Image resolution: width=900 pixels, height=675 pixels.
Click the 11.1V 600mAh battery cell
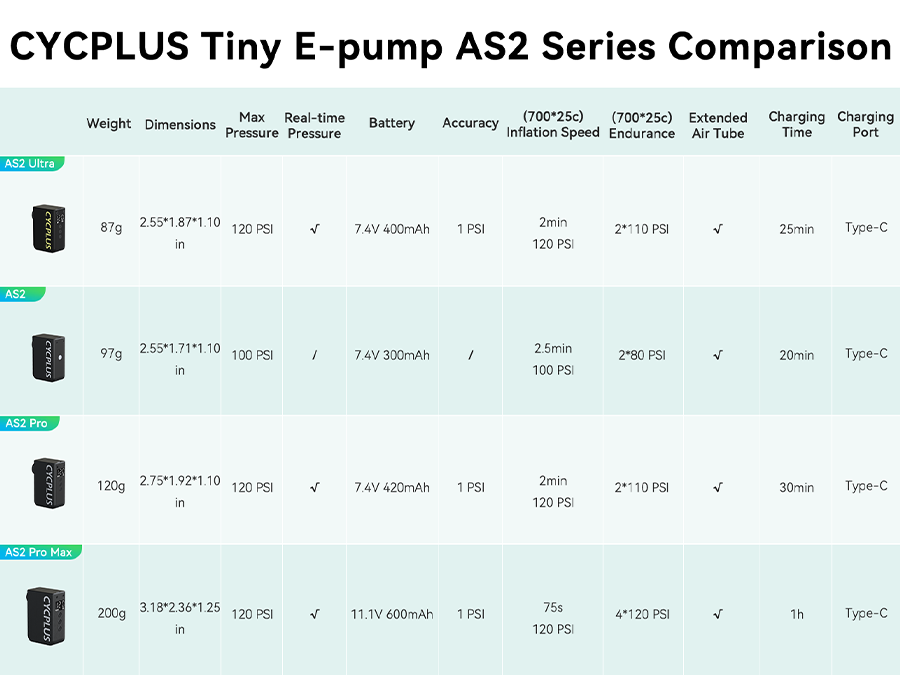pyautogui.click(x=392, y=614)
